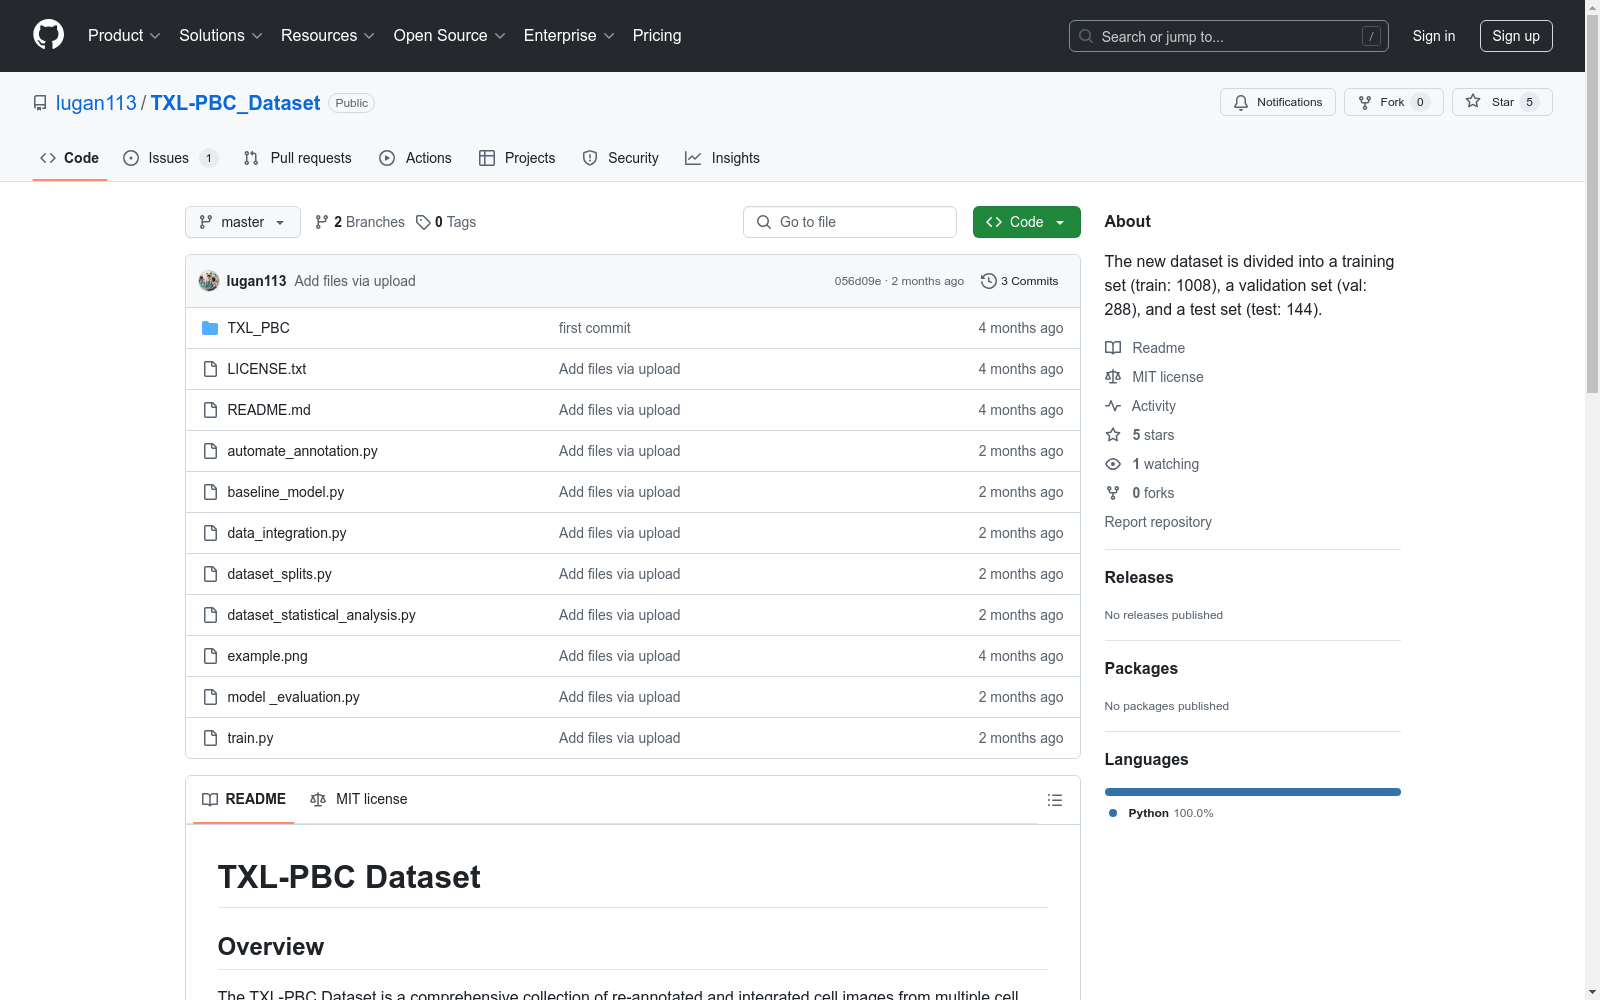
Task: Click the README outline list icon
Action: (x=1054, y=800)
